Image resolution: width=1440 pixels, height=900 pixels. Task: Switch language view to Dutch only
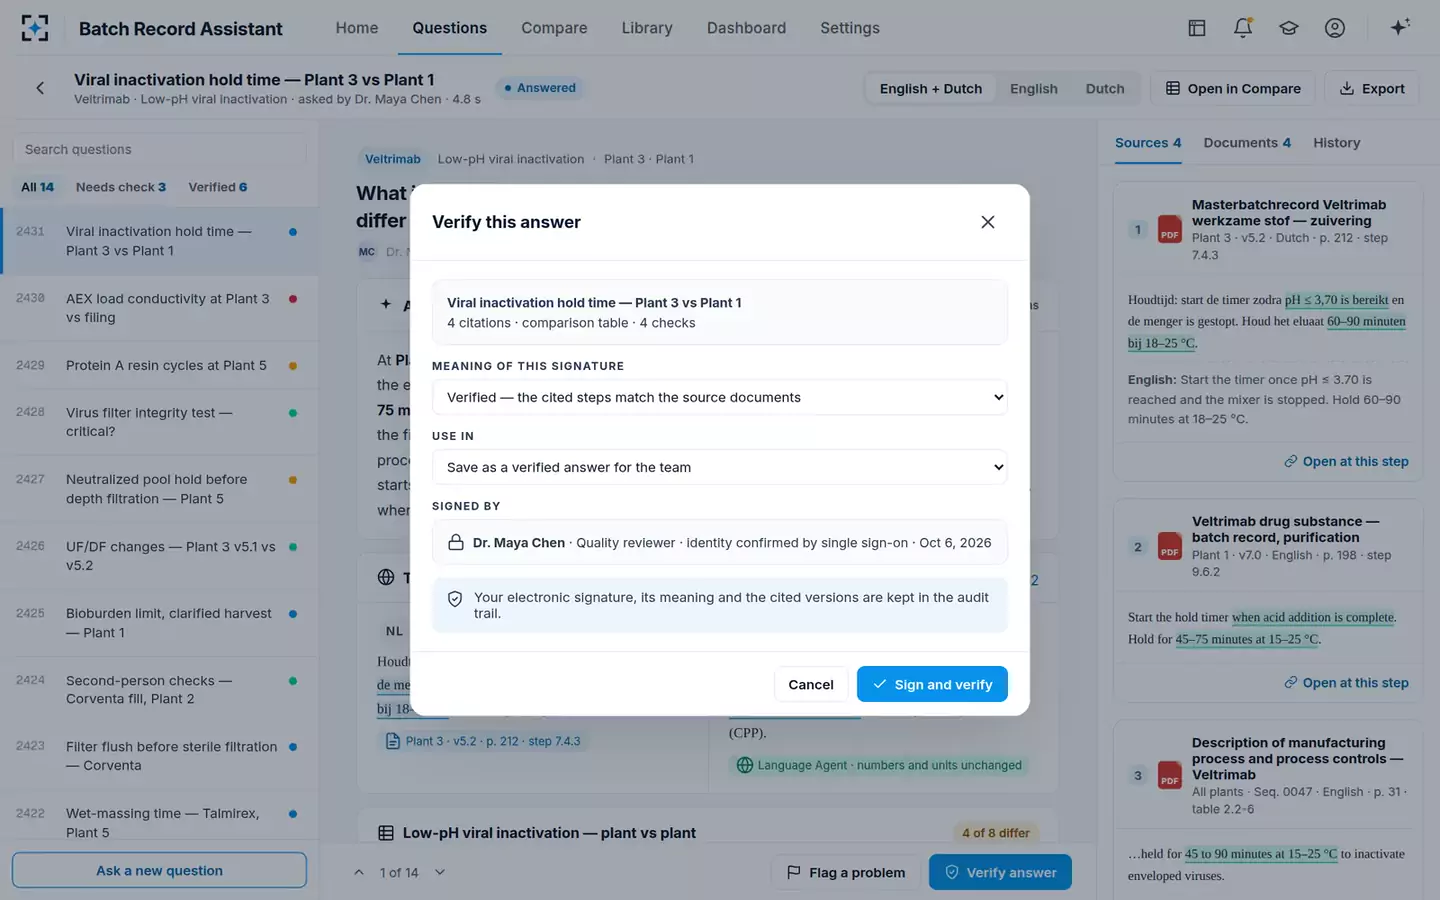point(1105,89)
